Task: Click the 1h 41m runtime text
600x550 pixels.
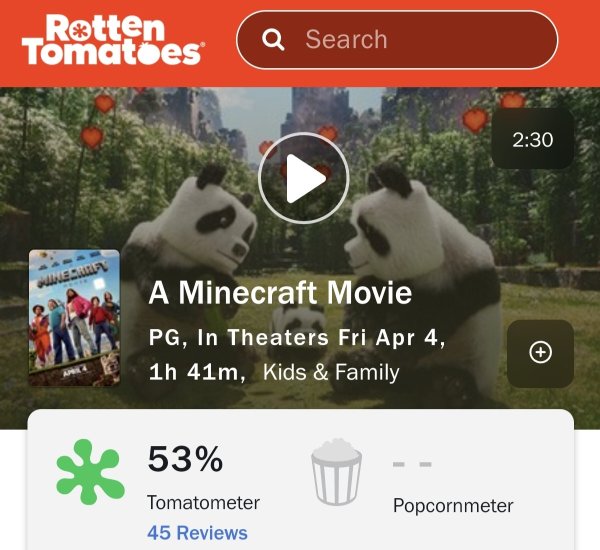Action: (197, 372)
